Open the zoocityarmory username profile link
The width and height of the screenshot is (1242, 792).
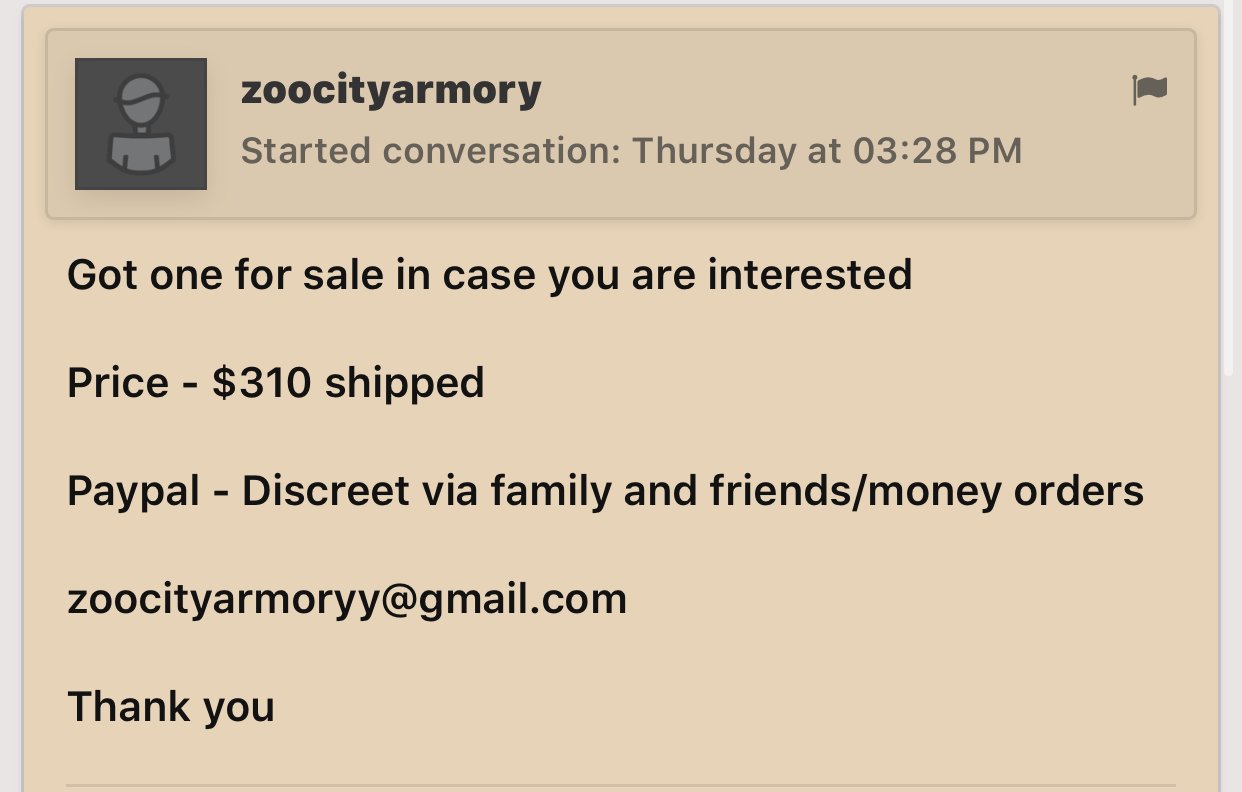[391, 91]
